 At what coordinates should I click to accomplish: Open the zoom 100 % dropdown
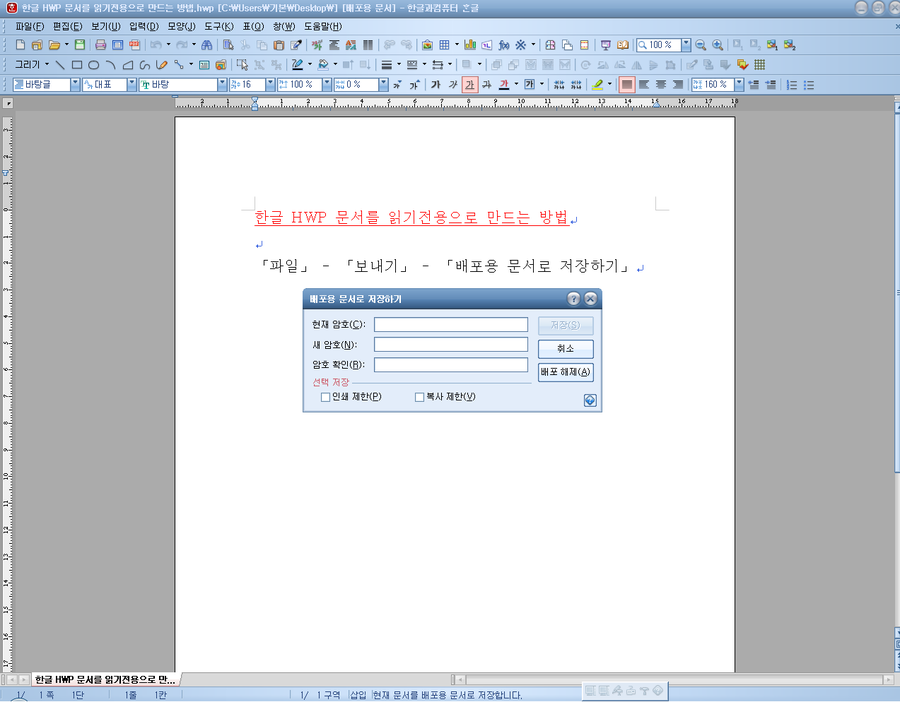tap(686, 45)
